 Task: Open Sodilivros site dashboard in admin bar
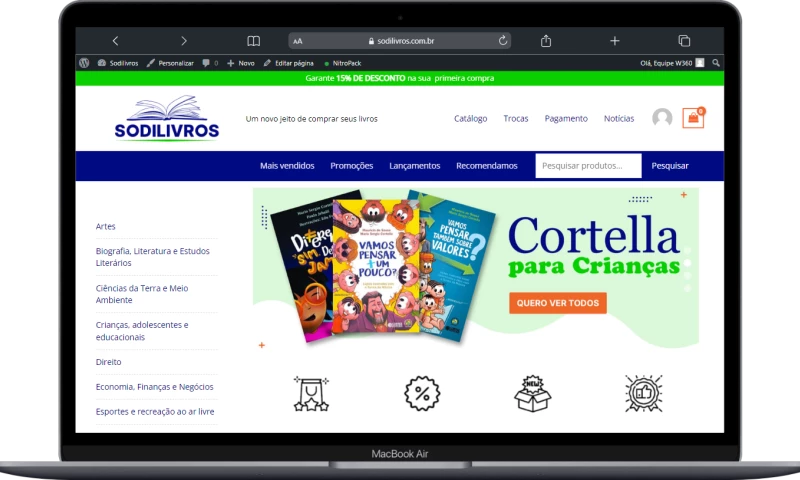[118, 63]
